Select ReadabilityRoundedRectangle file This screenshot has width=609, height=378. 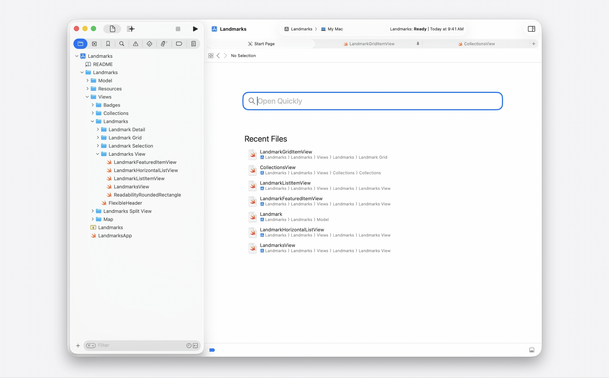(x=144, y=195)
